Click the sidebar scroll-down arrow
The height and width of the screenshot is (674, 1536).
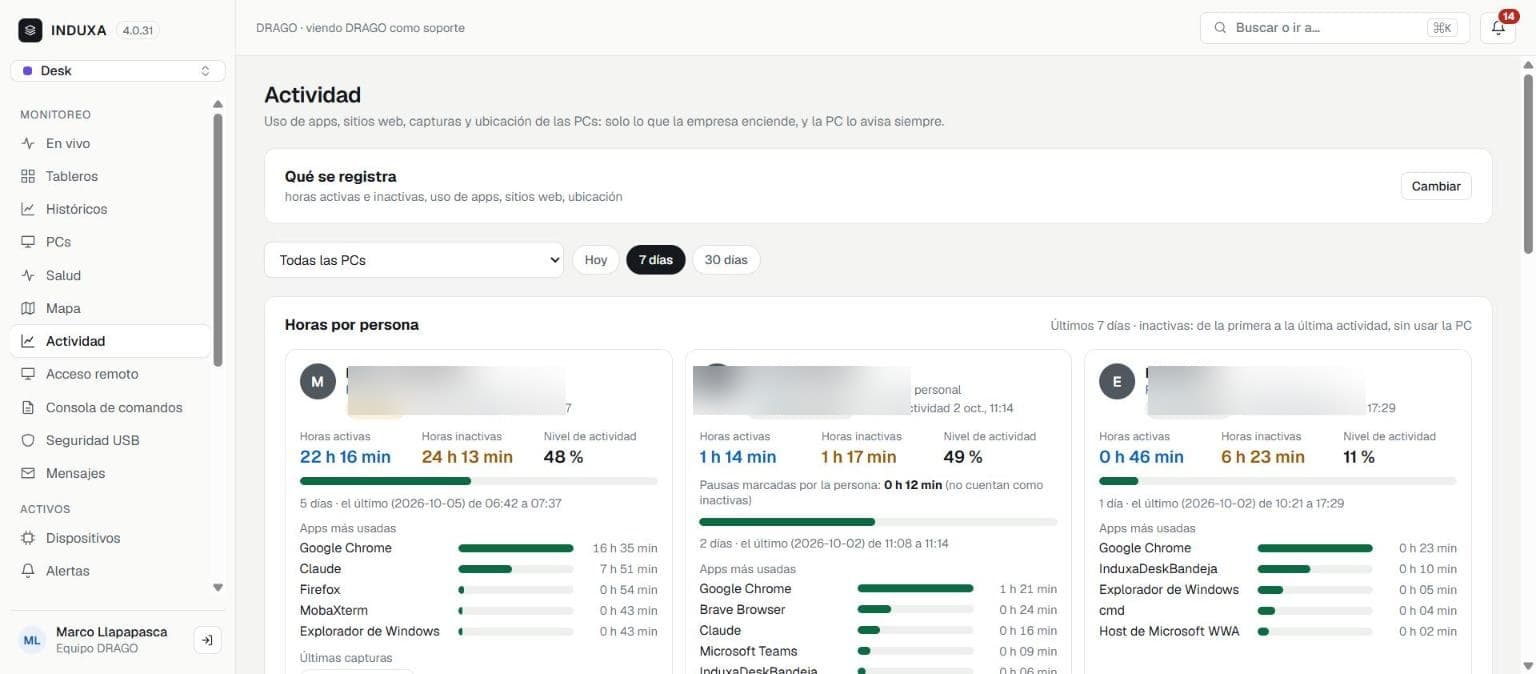tap(218, 588)
